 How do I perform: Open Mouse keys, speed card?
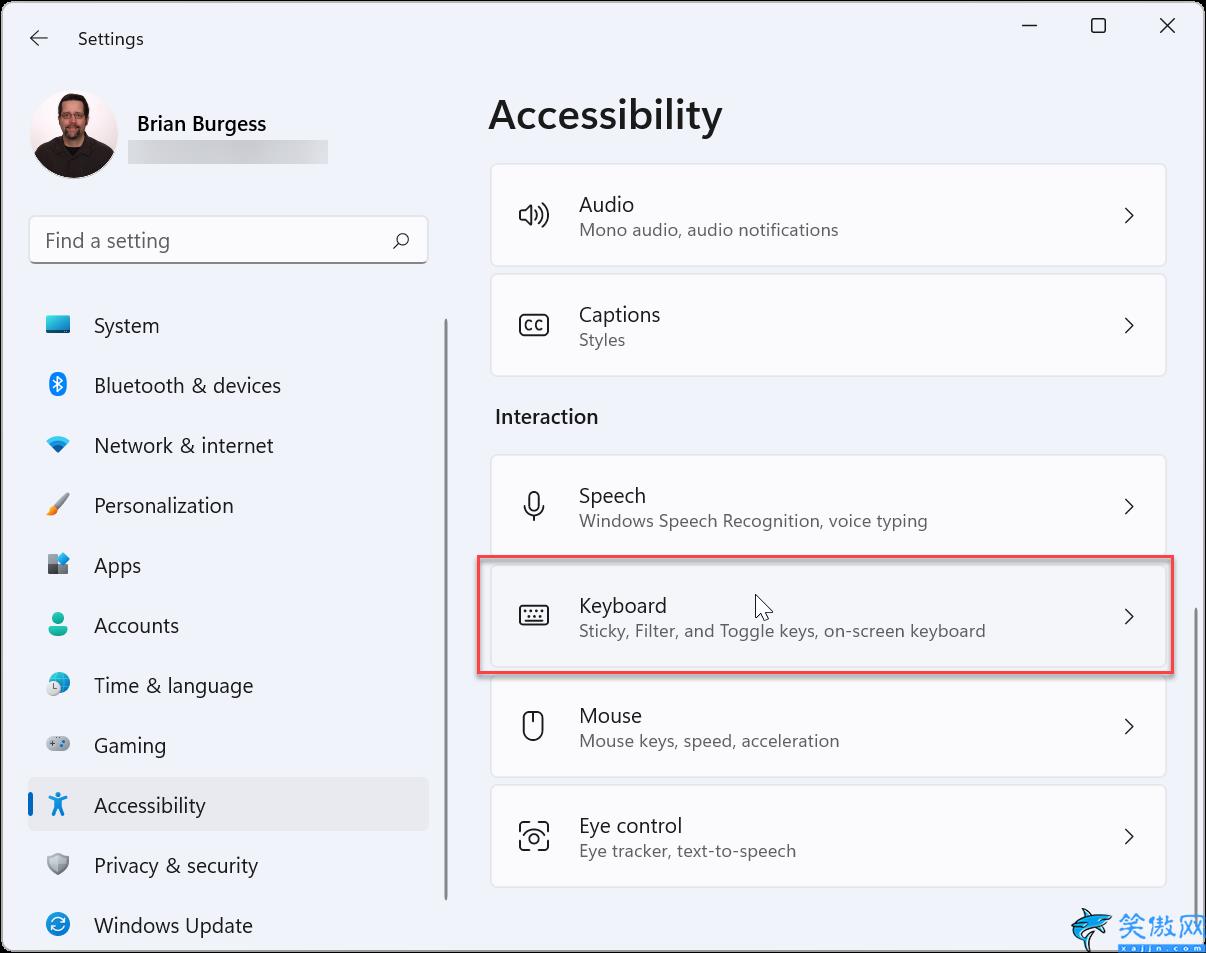(828, 726)
